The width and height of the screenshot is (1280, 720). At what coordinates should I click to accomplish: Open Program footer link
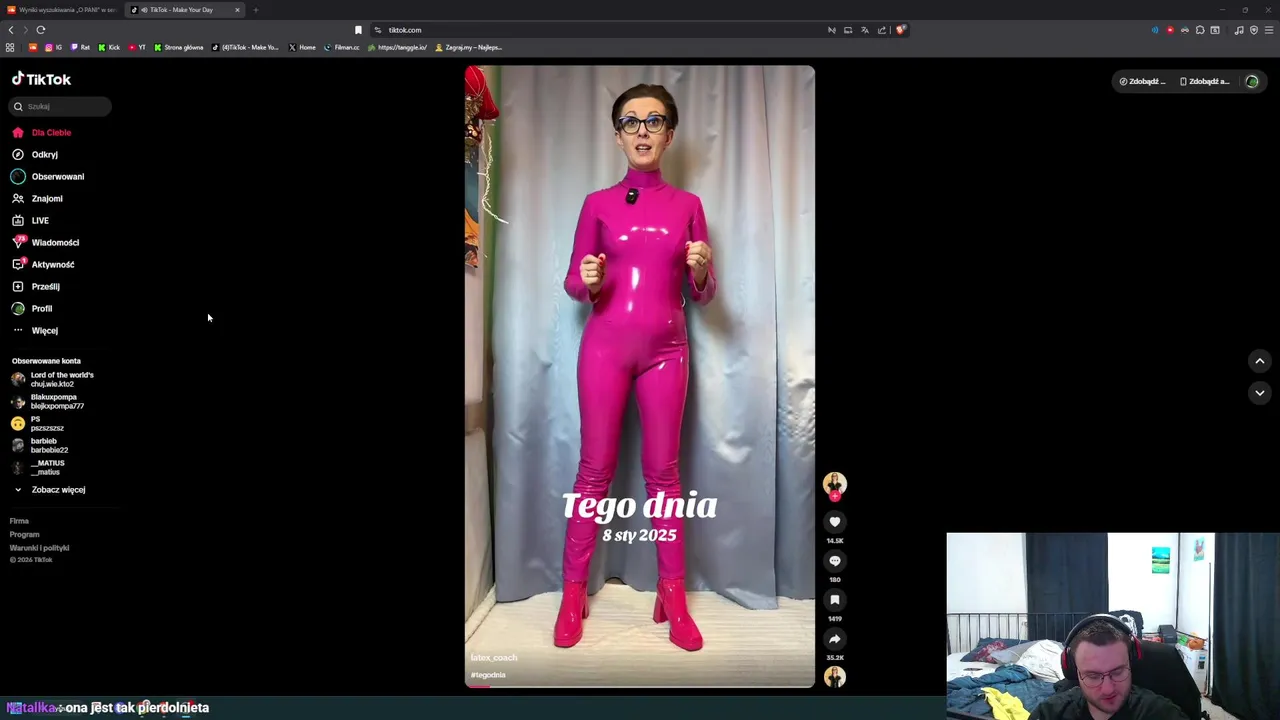pyautogui.click(x=24, y=535)
